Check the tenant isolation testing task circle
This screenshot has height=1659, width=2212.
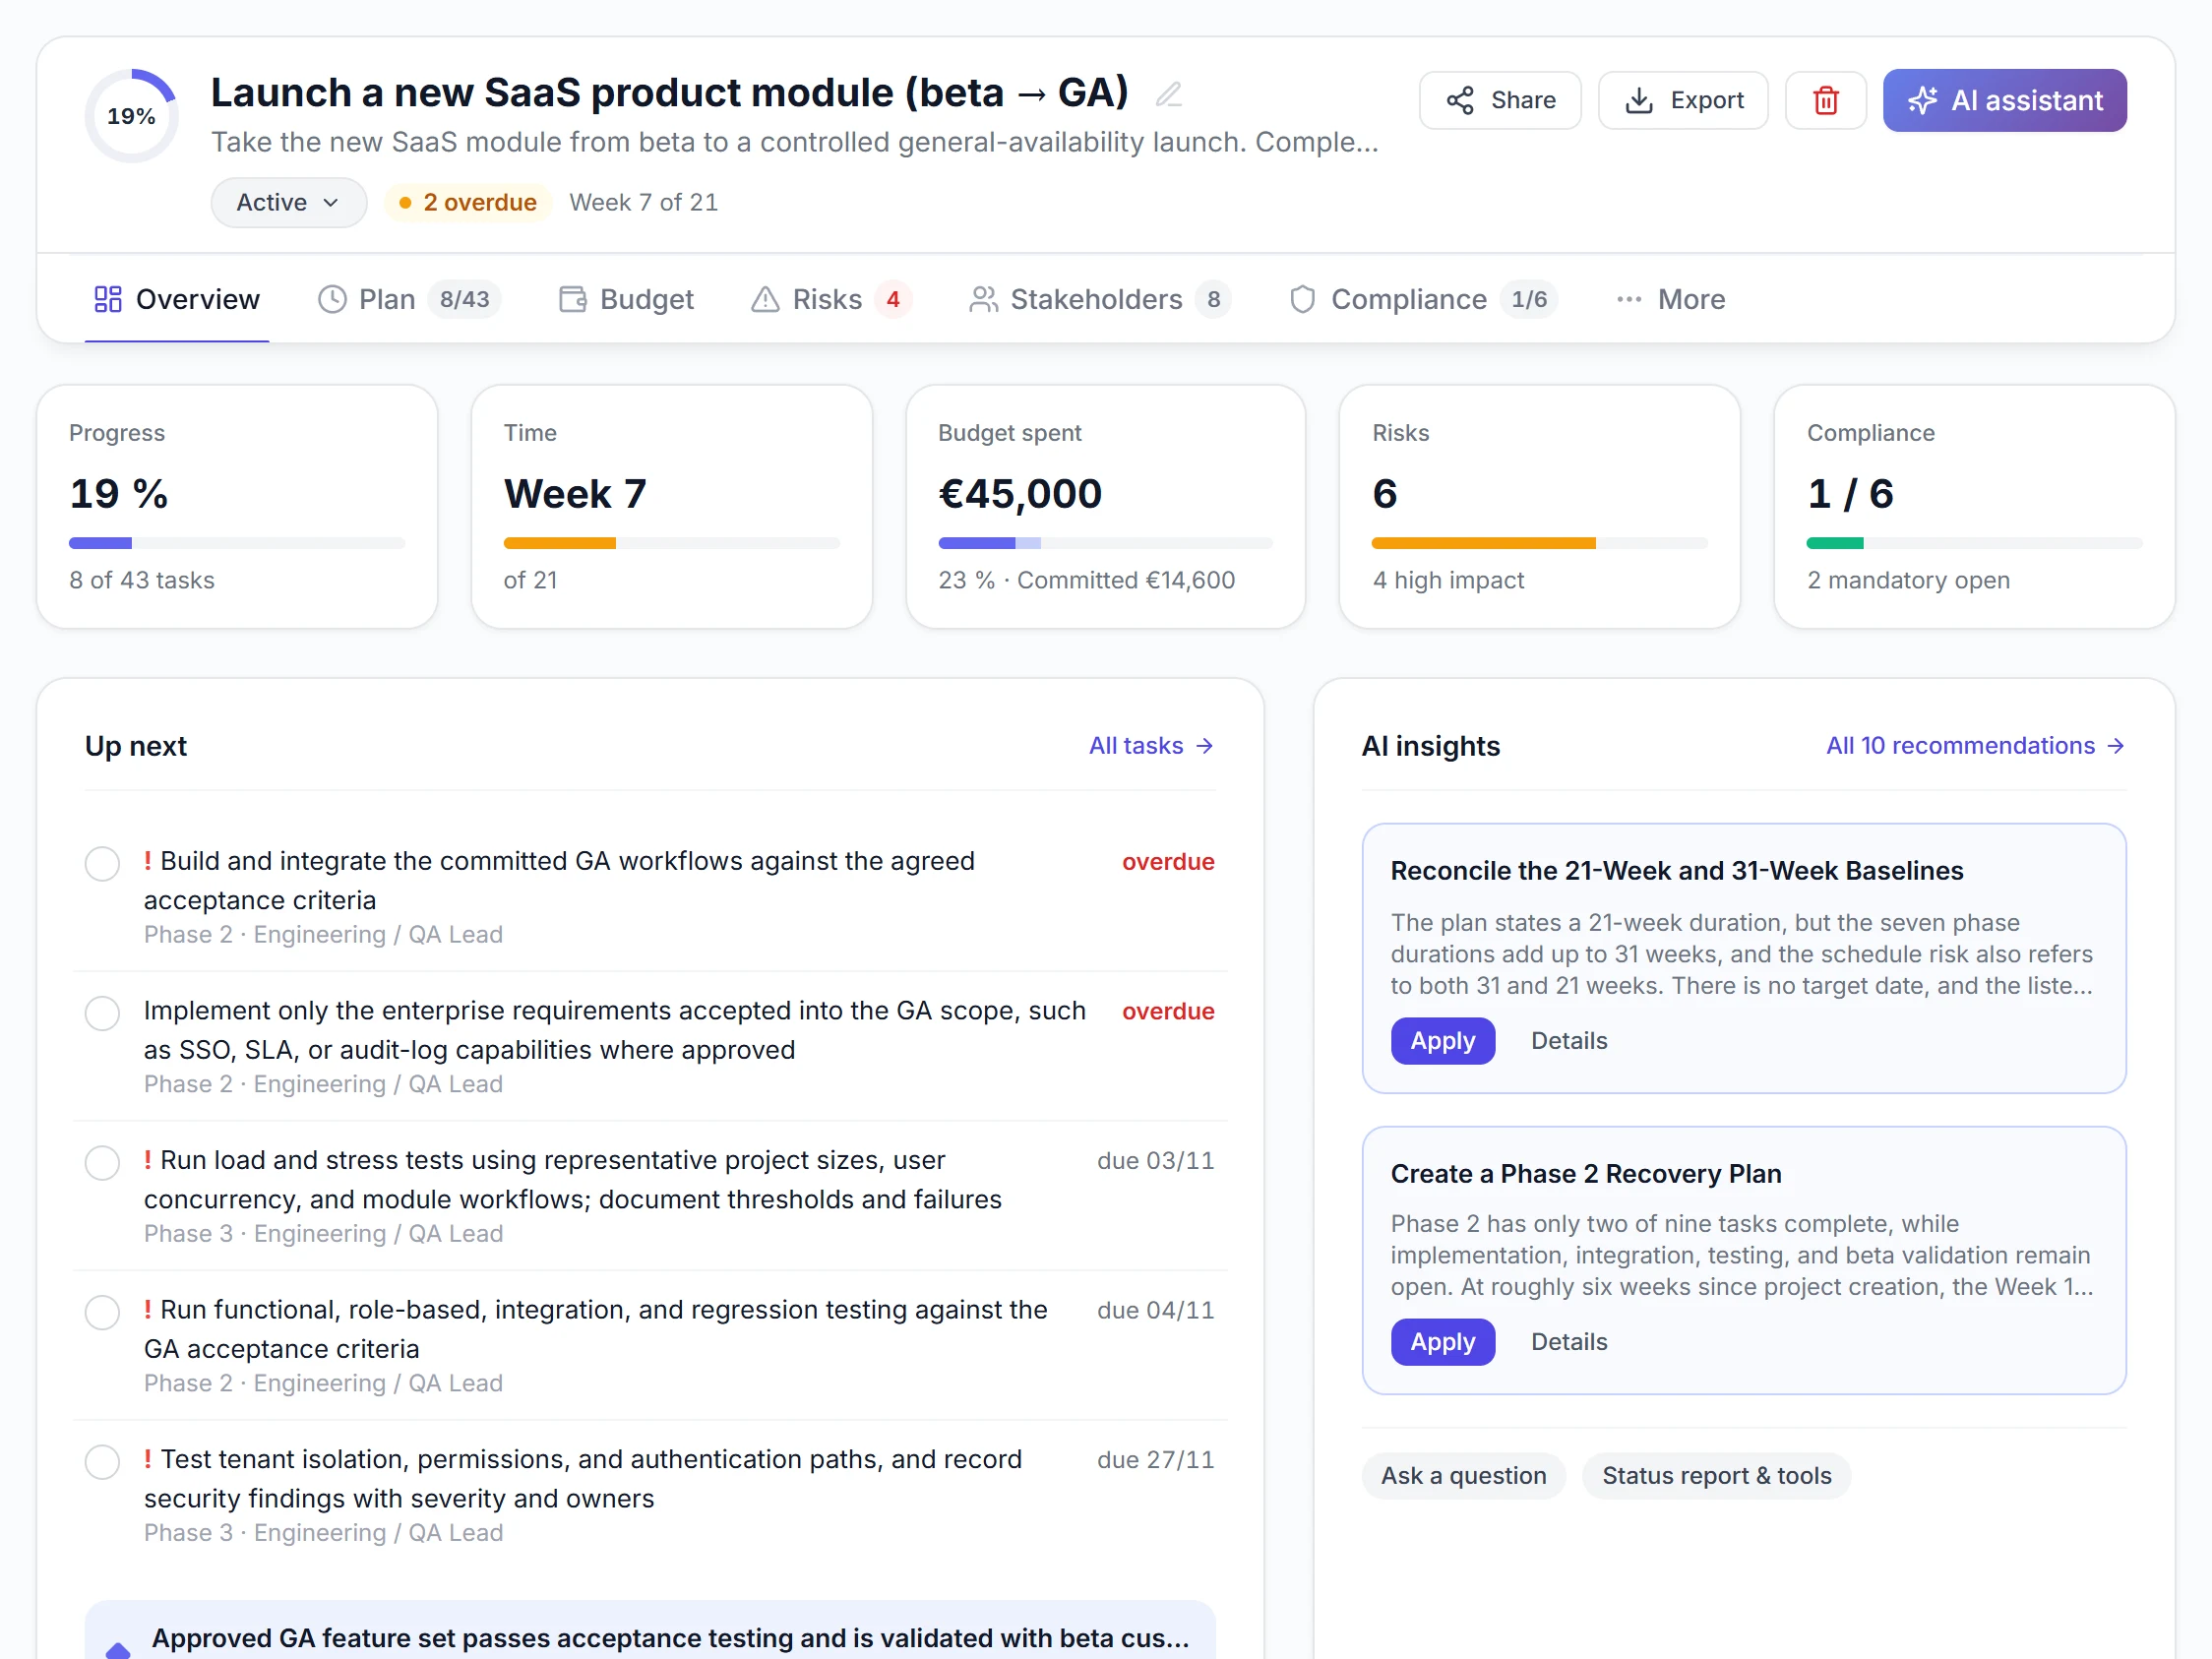(102, 1461)
